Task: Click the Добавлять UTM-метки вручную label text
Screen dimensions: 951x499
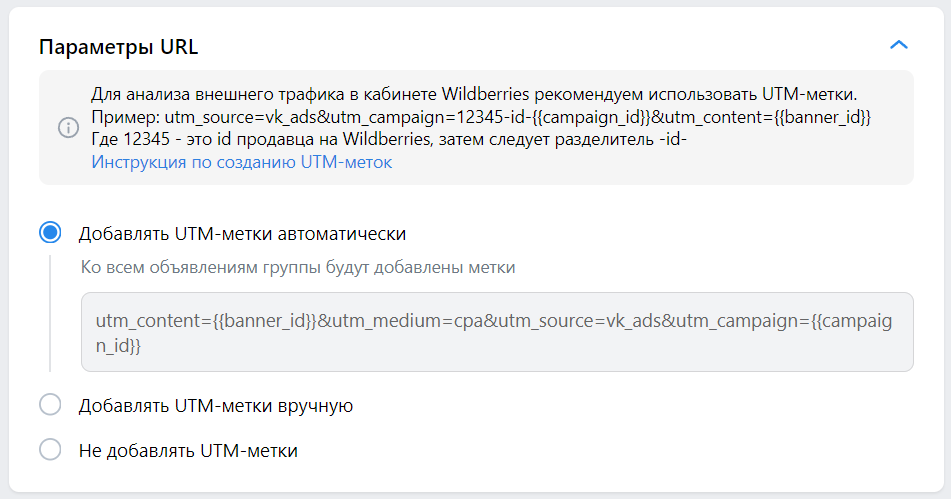Action: [215, 405]
